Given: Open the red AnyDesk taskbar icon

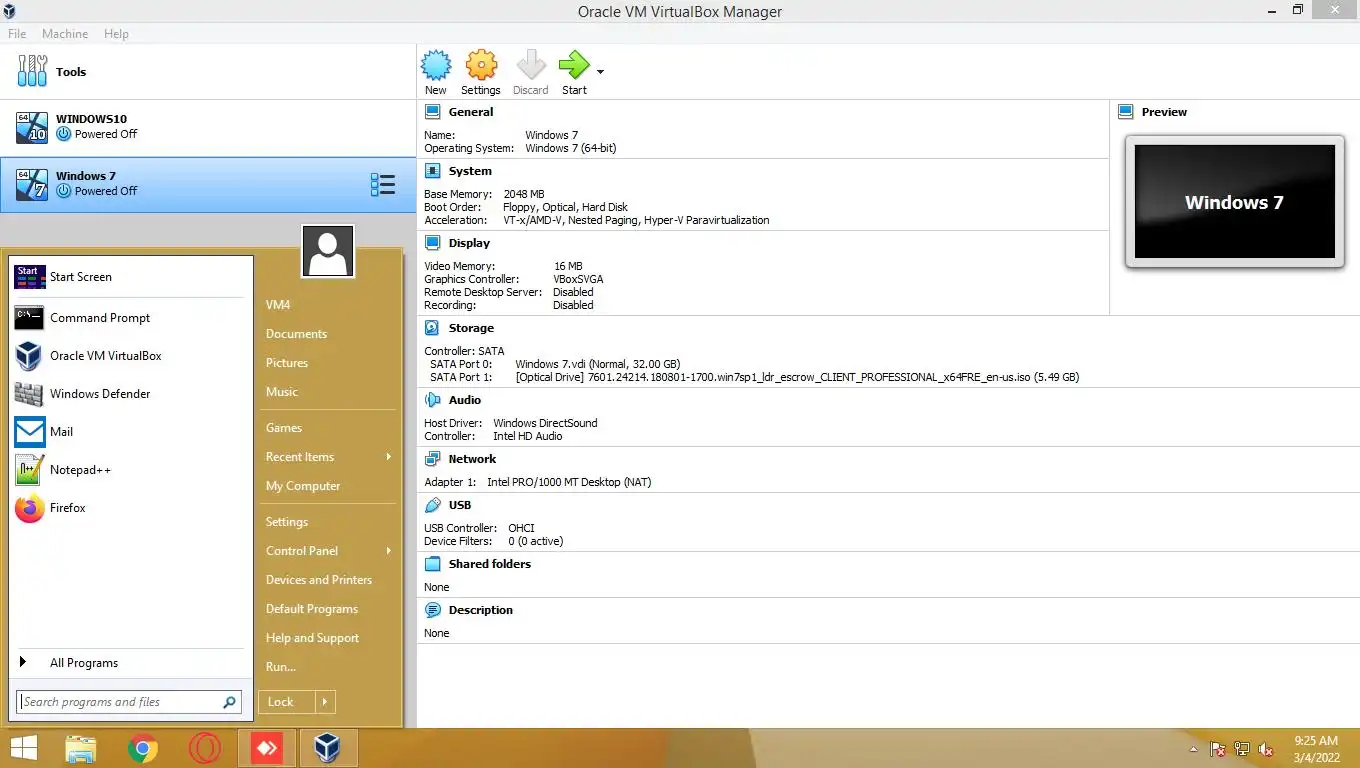Looking at the screenshot, I should (267, 748).
